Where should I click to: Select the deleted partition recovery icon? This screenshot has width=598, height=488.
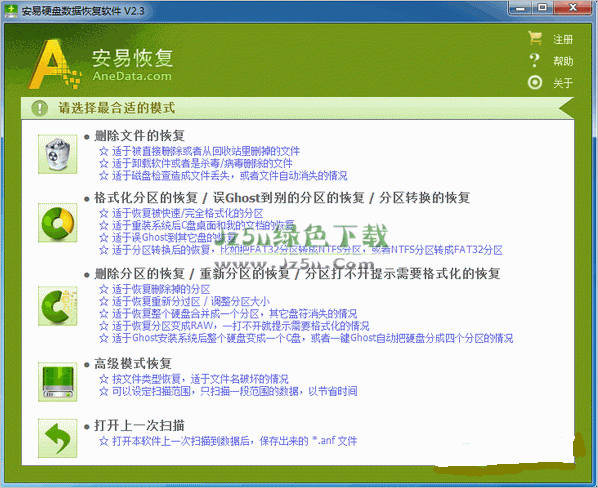(x=58, y=306)
